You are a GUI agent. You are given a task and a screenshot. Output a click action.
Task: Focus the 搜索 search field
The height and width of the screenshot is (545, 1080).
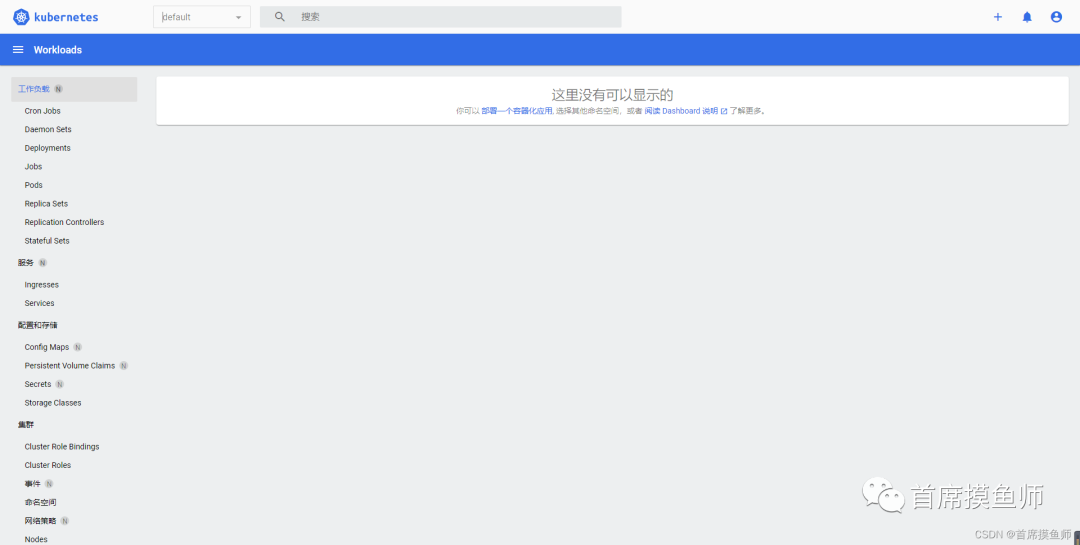click(441, 17)
